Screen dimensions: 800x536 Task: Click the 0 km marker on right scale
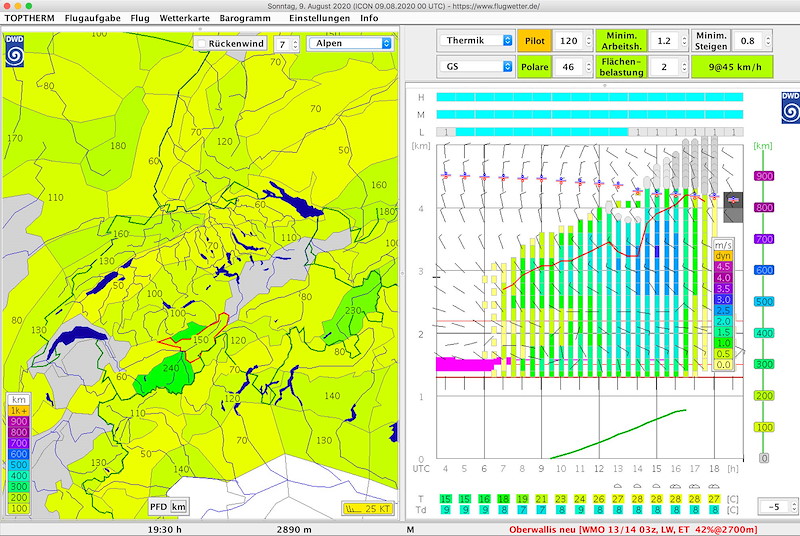(x=764, y=458)
